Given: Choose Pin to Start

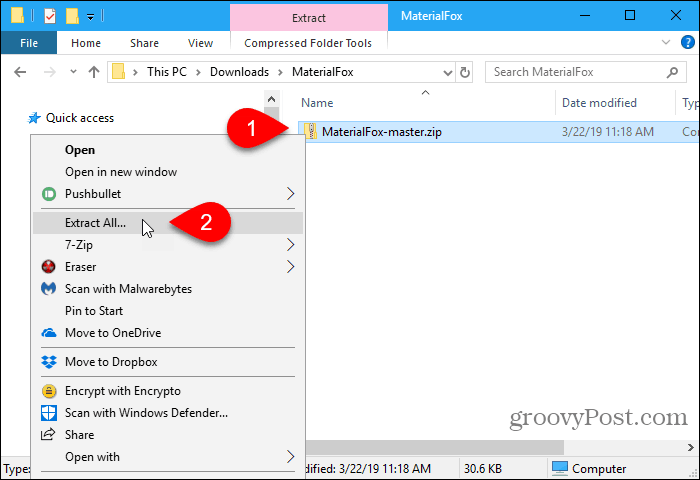Looking at the screenshot, I should 94,311.
